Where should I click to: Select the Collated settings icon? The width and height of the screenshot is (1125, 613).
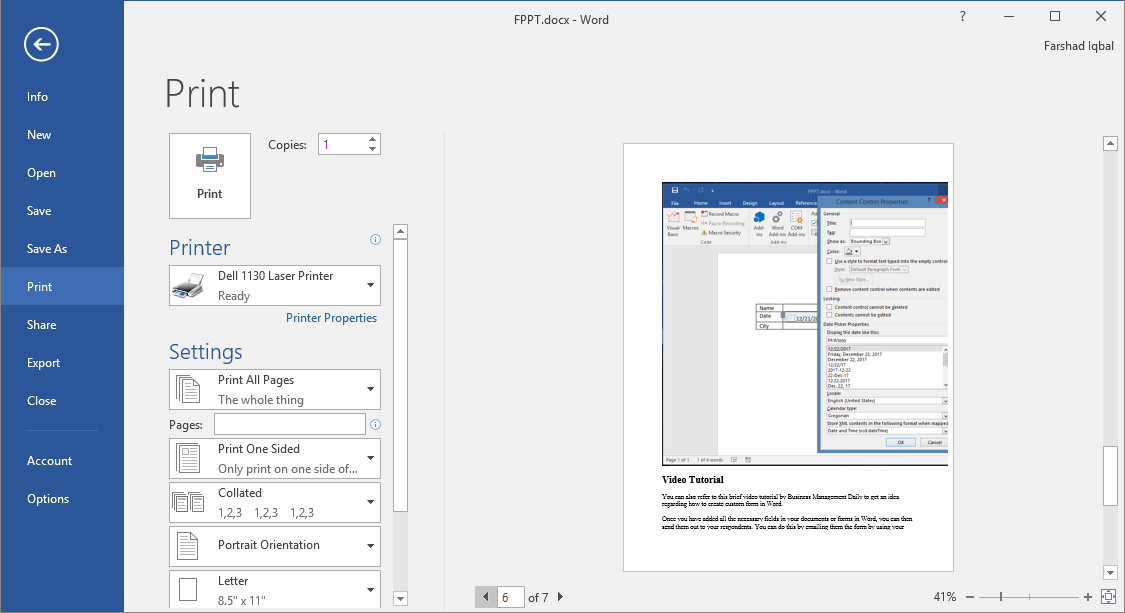189,501
